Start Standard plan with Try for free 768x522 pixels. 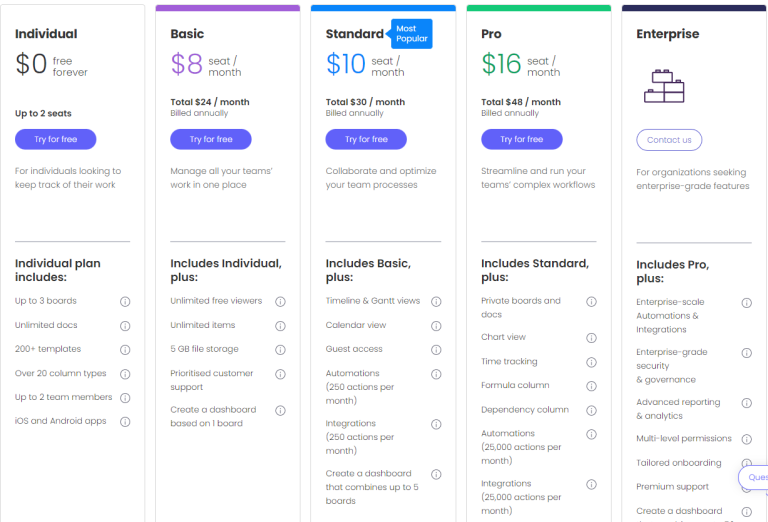[366, 140]
